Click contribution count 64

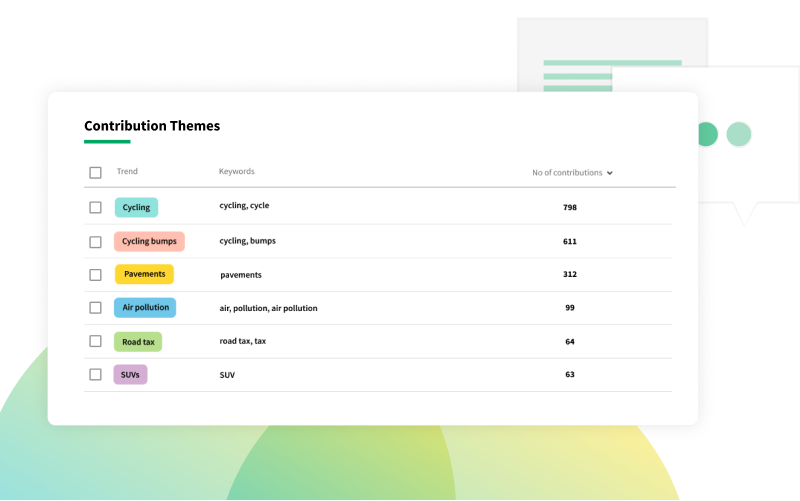(570, 341)
